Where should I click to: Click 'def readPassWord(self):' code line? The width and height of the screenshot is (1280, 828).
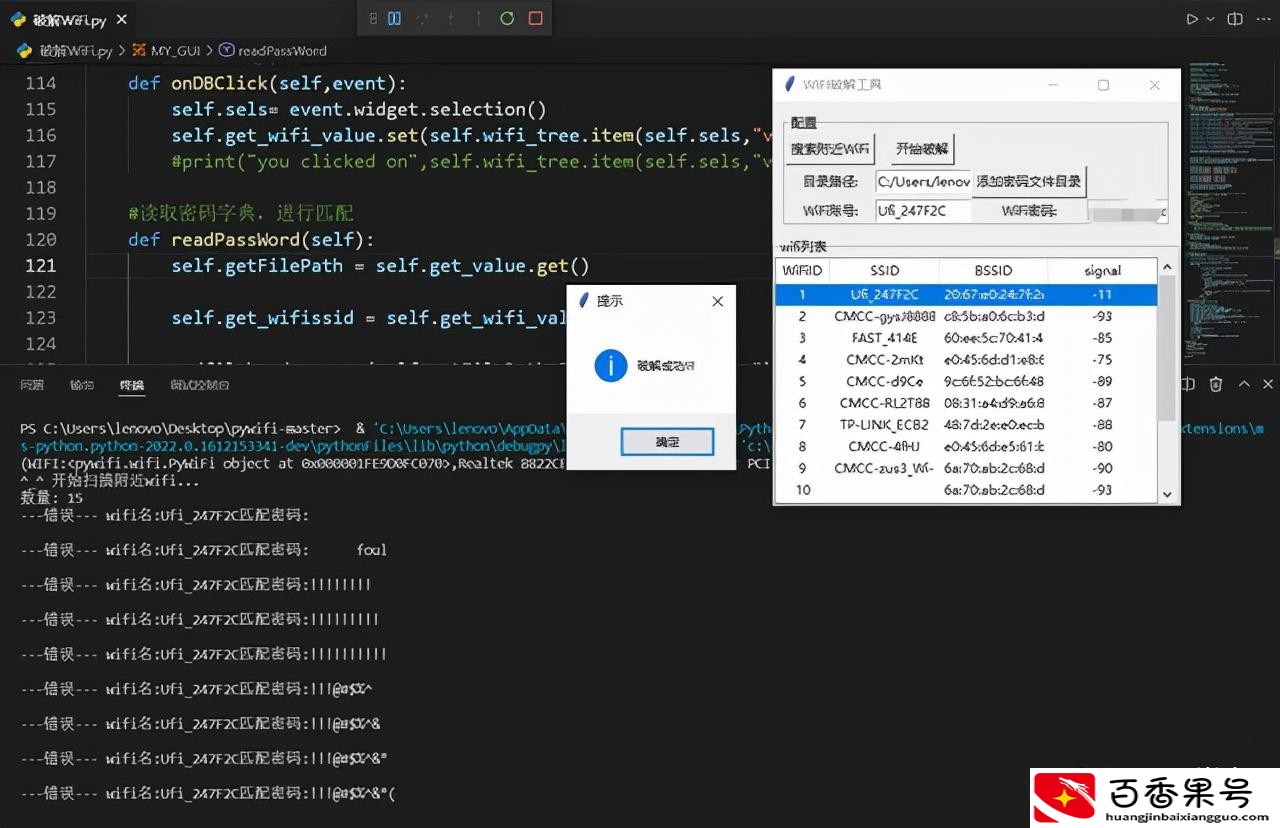250,239
